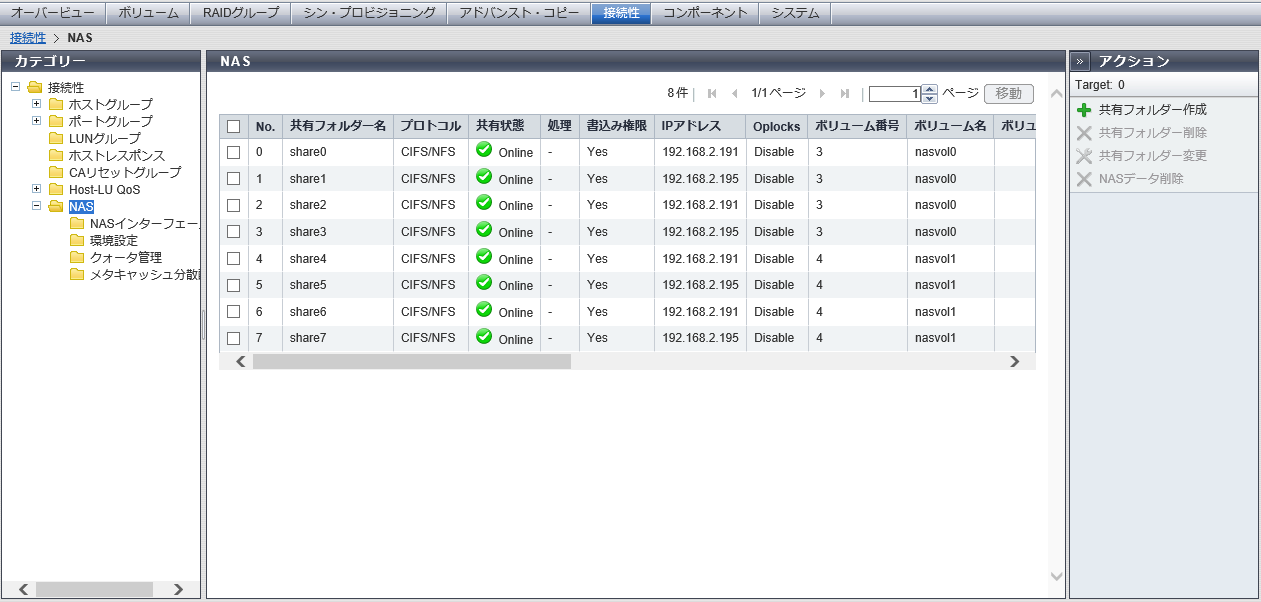
Task: Check the select-all checkbox in table header
Action: coord(234,127)
